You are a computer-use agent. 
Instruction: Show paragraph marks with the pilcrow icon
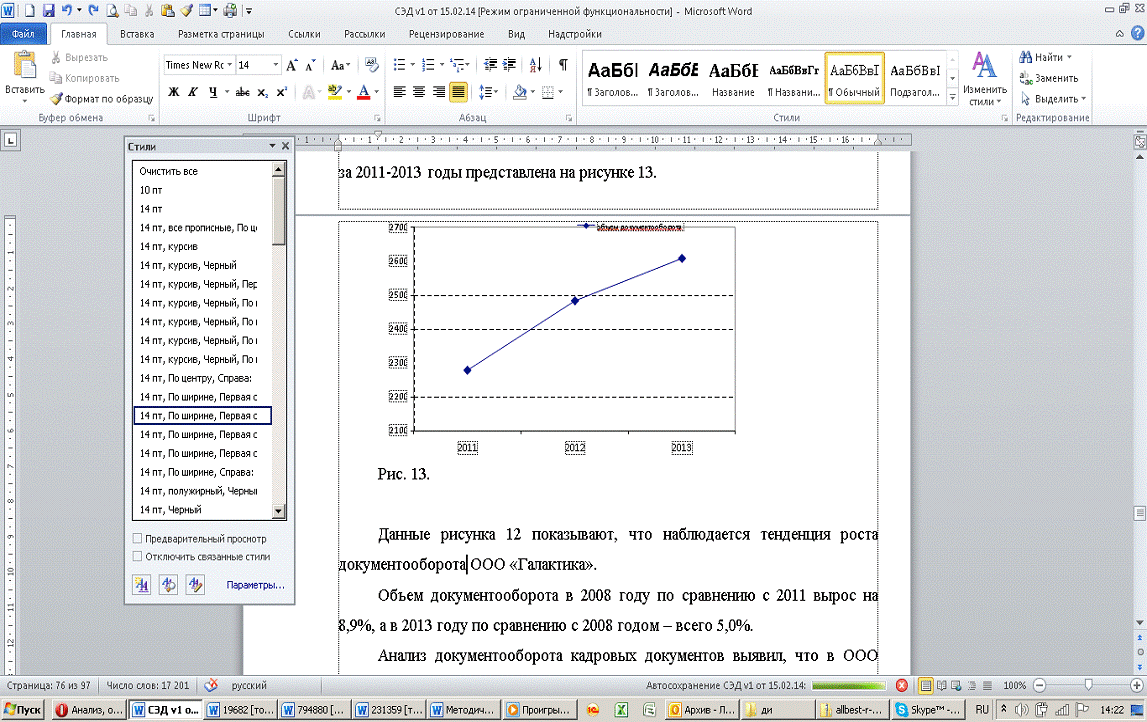563,65
